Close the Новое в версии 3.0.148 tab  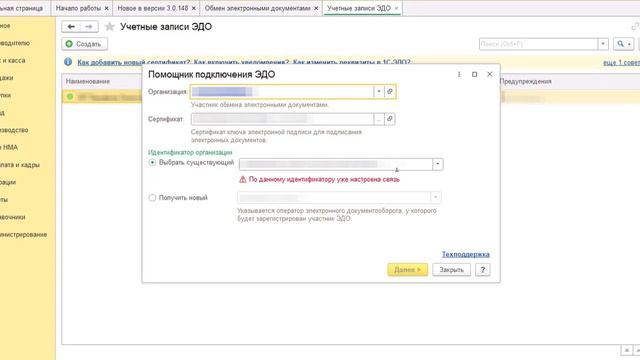click(193, 8)
